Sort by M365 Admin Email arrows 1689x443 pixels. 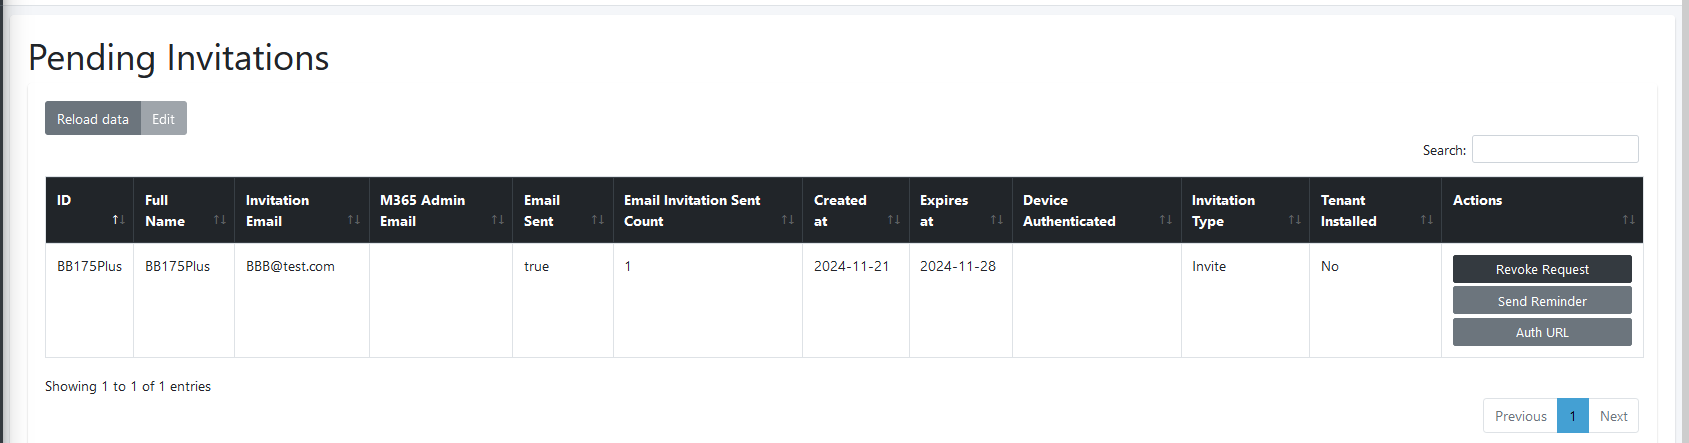[497, 220]
